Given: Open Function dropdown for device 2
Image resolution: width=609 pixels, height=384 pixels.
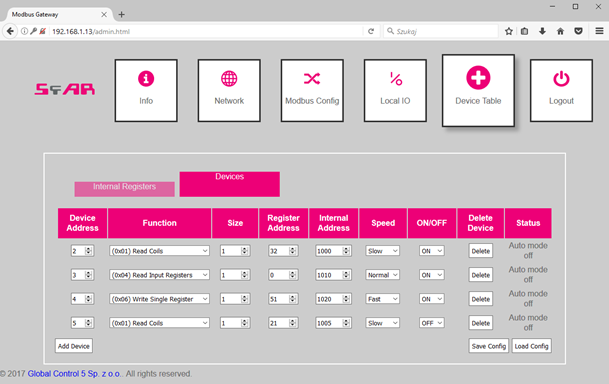Looking at the screenshot, I should click(x=159, y=251).
